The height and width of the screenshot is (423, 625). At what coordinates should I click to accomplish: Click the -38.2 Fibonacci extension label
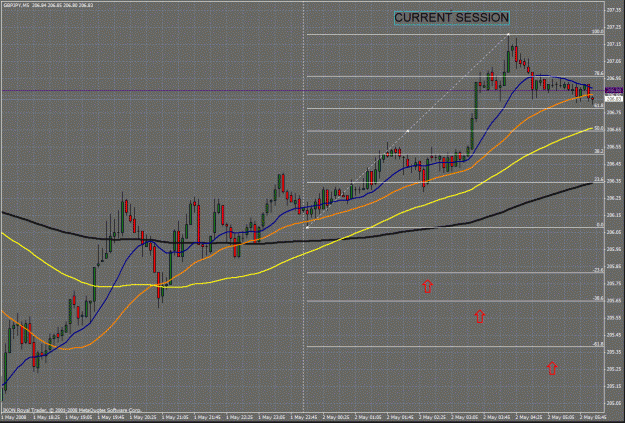[598, 298]
